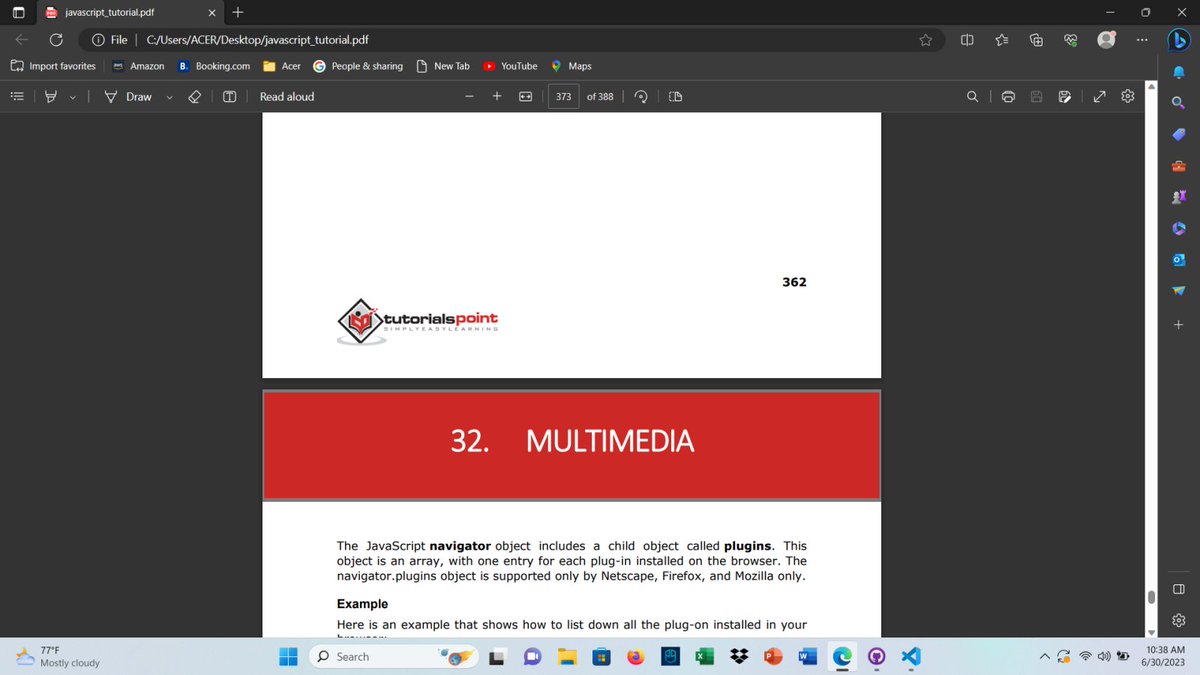Open PDF toolbar settings gear
1200x675 pixels.
coord(1128,97)
